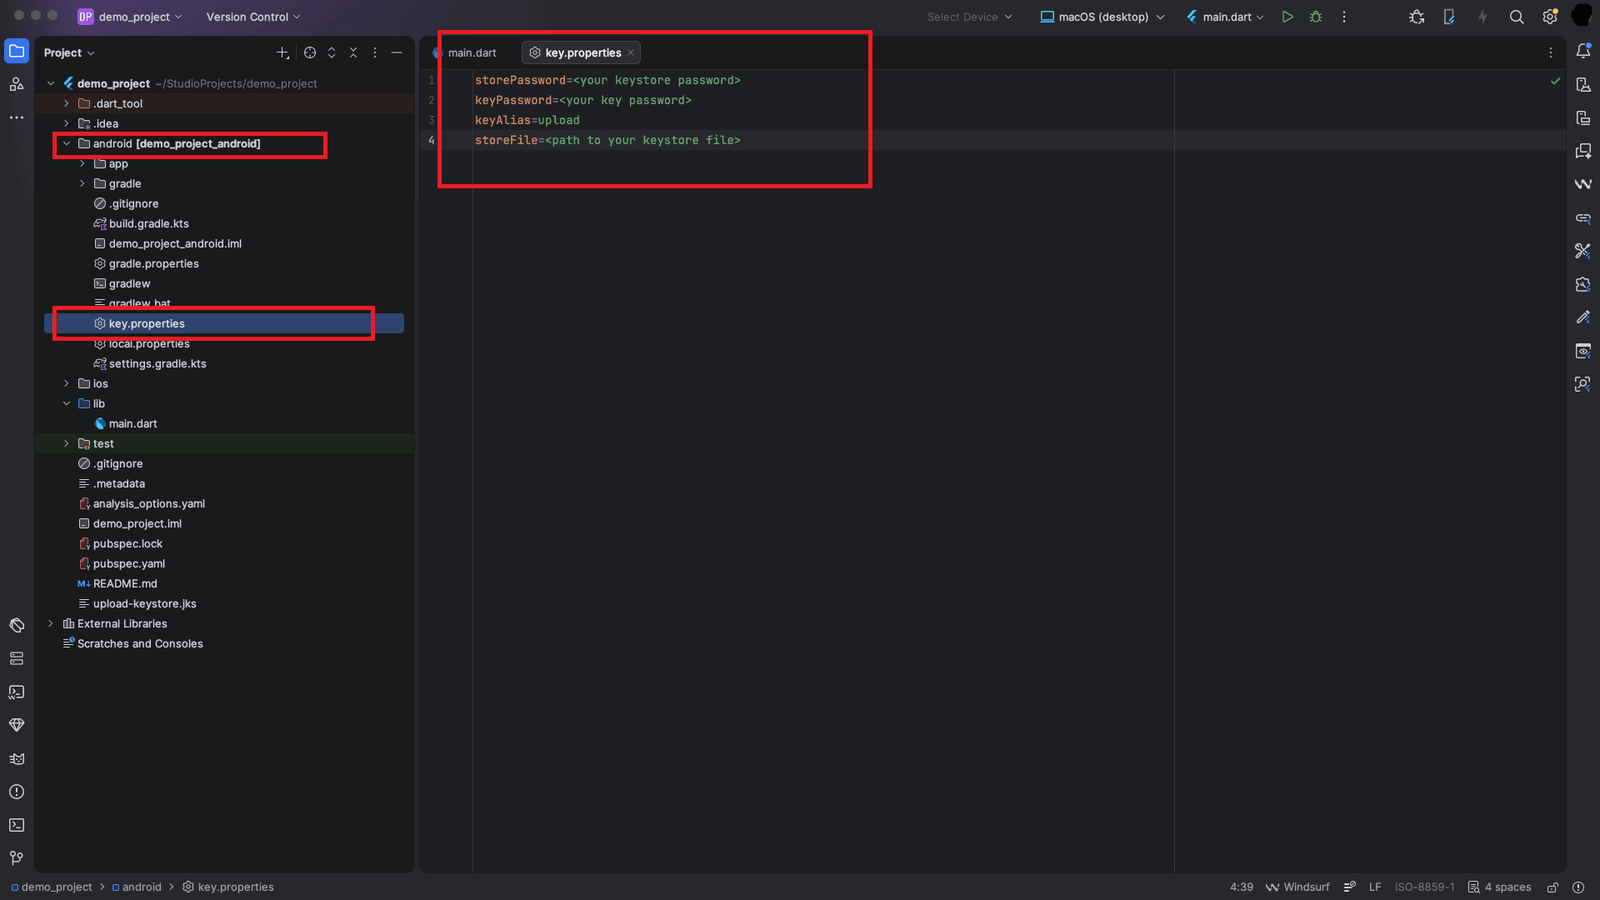Toggle read-only lock in status bar
The width and height of the screenshot is (1600, 900).
click(x=1553, y=887)
